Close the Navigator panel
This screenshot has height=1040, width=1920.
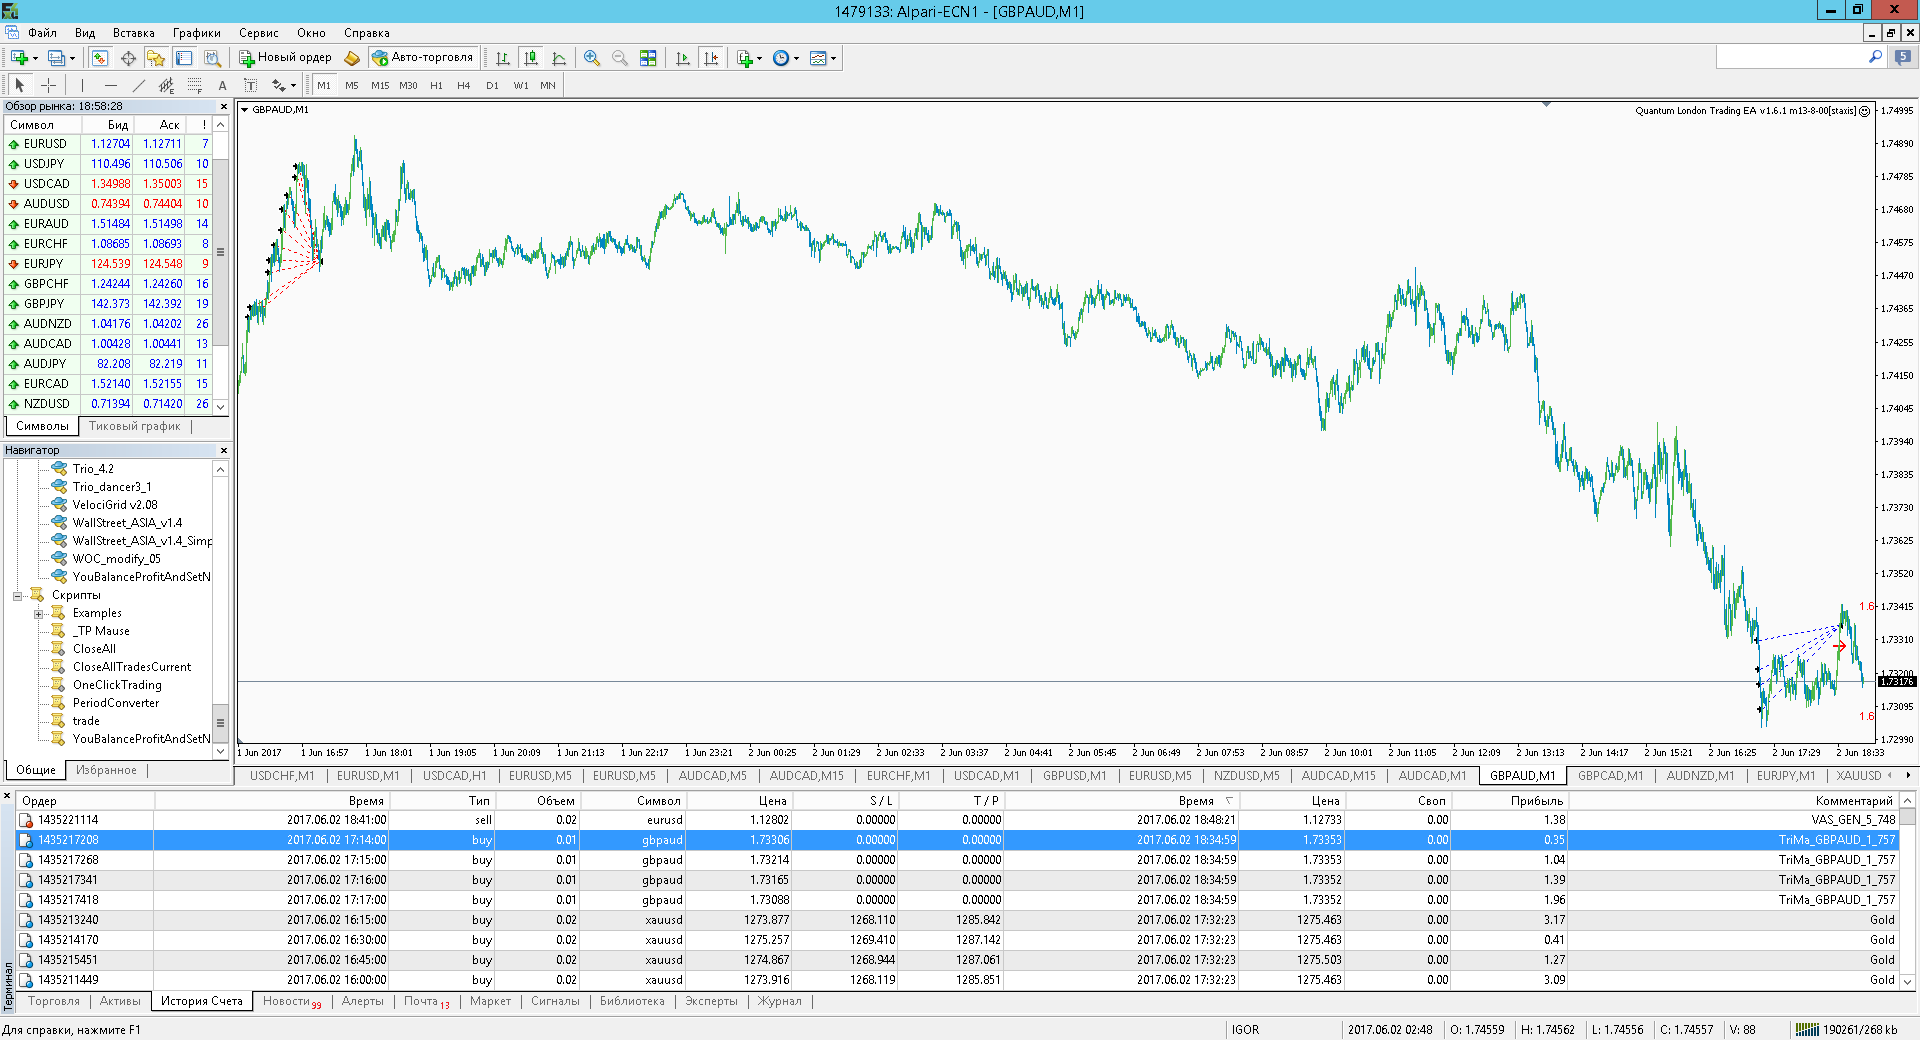(224, 450)
